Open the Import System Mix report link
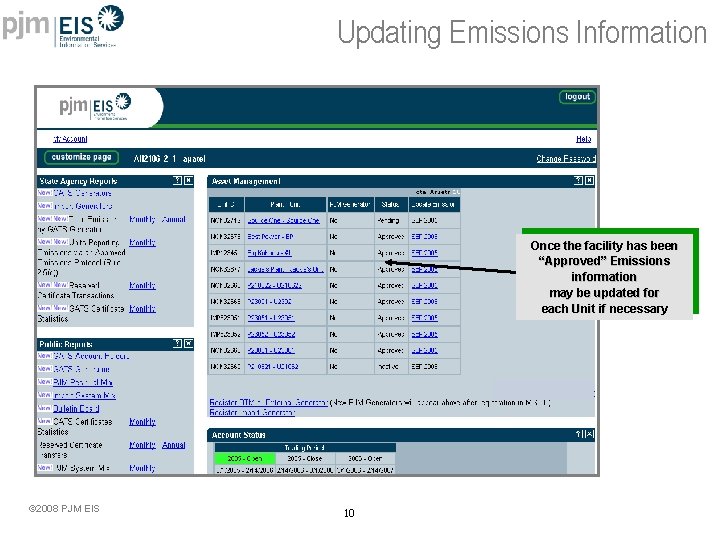The height and width of the screenshot is (540, 720). [x=84, y=395]
